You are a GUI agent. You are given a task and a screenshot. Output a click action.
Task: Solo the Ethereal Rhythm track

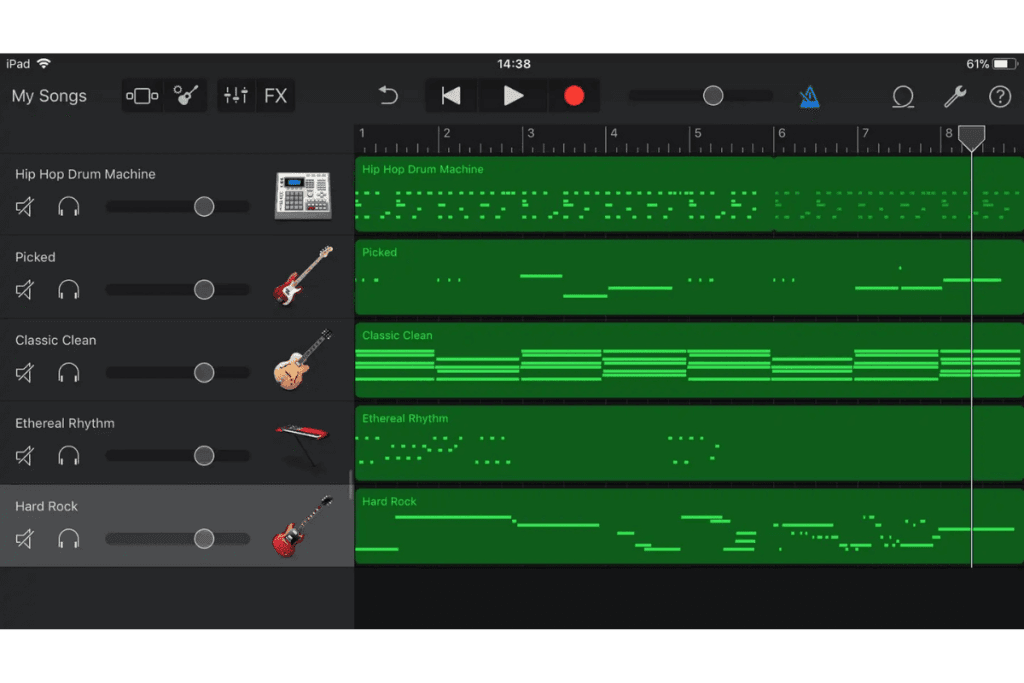tap(69, 456)
